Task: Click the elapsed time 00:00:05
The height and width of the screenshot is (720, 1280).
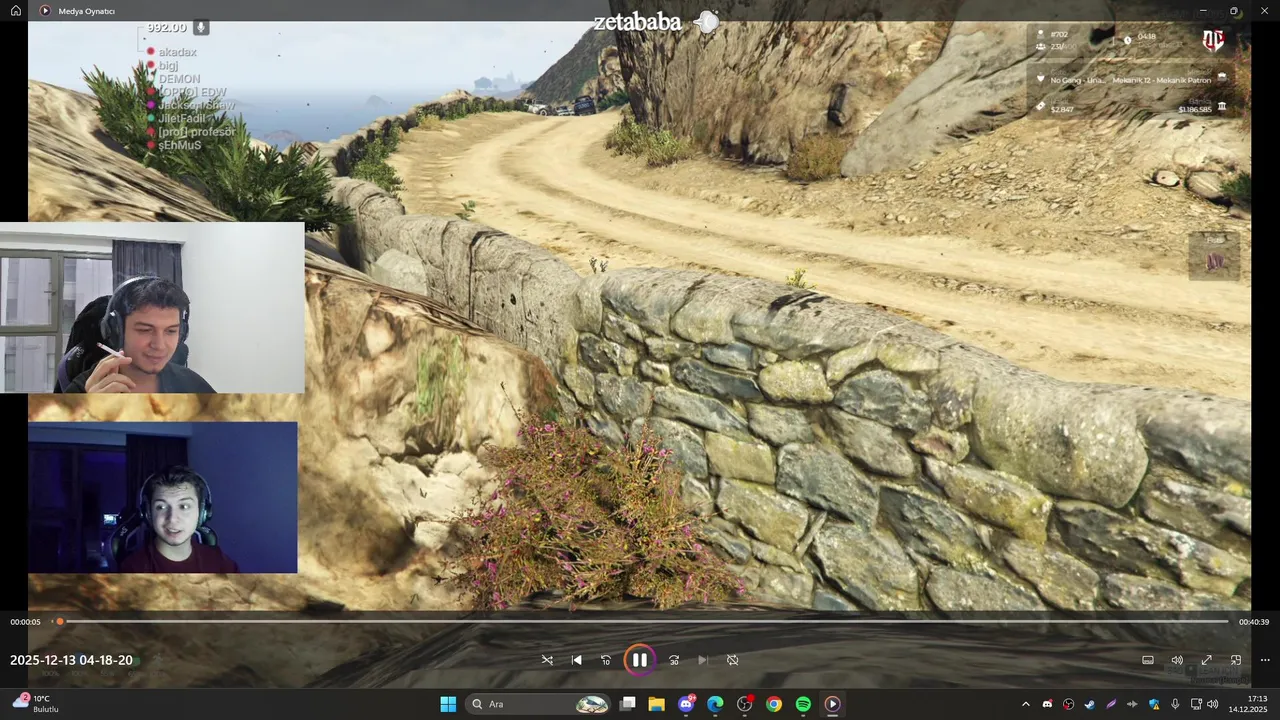Action: pos(25,622)
